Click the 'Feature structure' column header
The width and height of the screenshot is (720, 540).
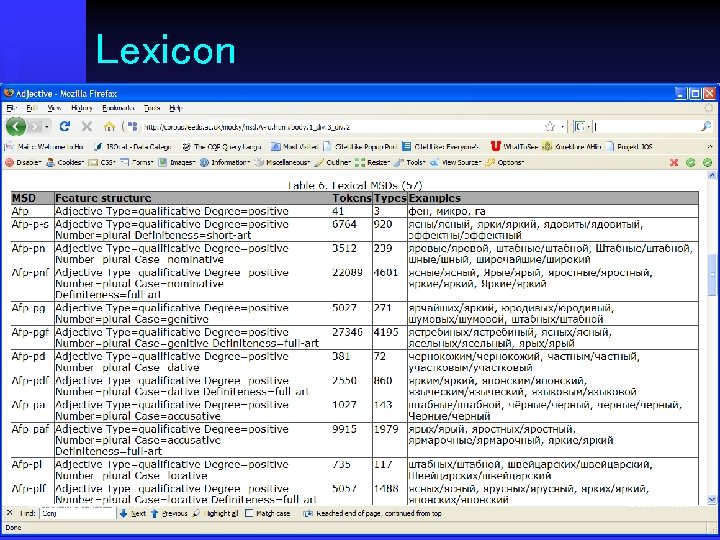click(103, 198)
